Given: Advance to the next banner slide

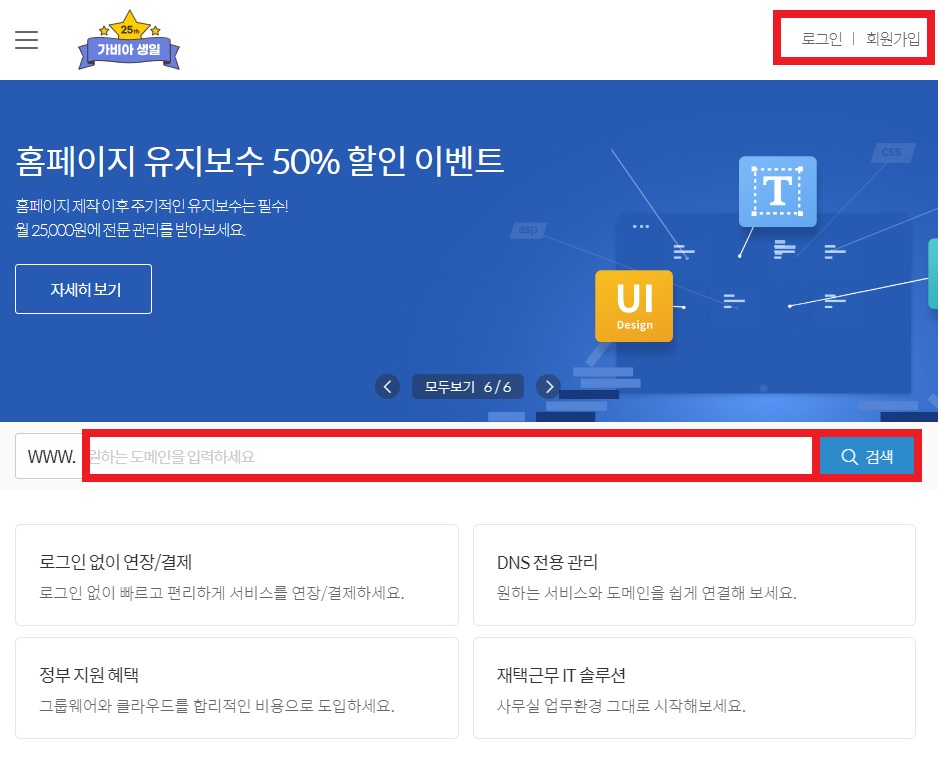Looking at the screenshot, I should (x=548, y=386).
